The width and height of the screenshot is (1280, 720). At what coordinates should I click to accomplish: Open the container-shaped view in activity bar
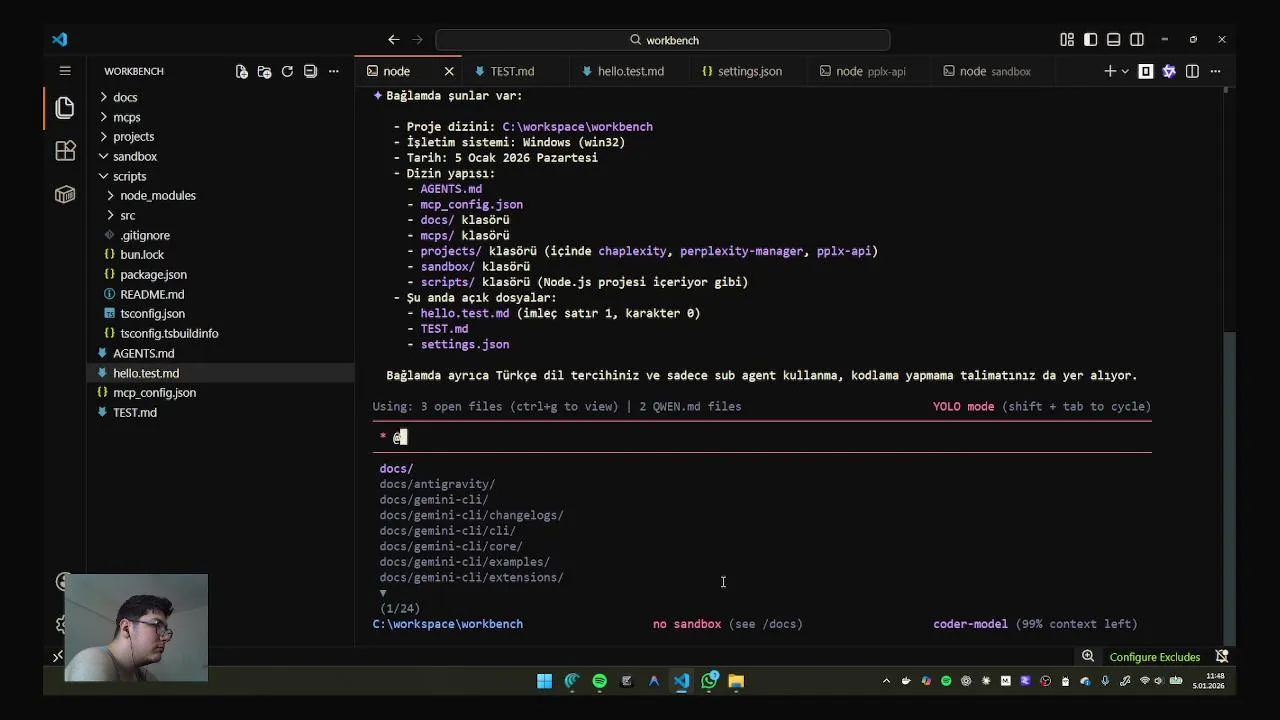pyautogui.click(x=65, y=195)
